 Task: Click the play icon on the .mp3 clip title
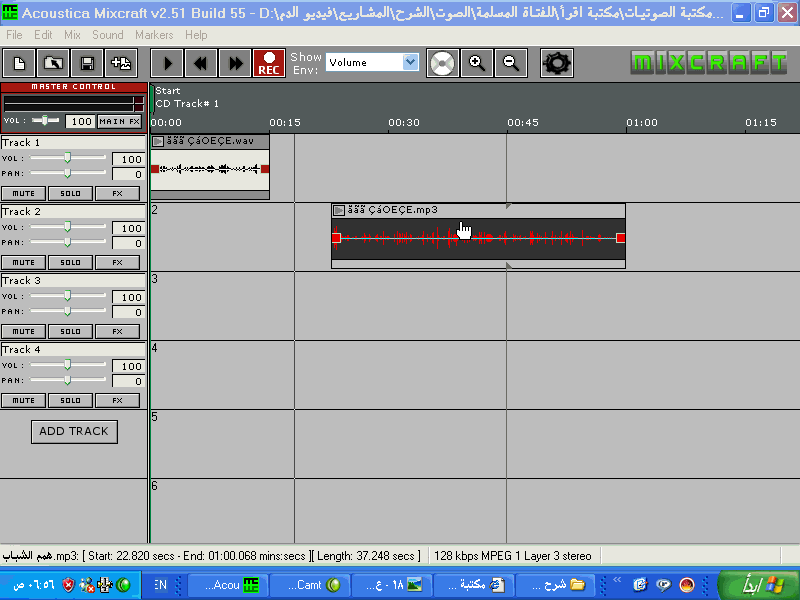point(339,210)
